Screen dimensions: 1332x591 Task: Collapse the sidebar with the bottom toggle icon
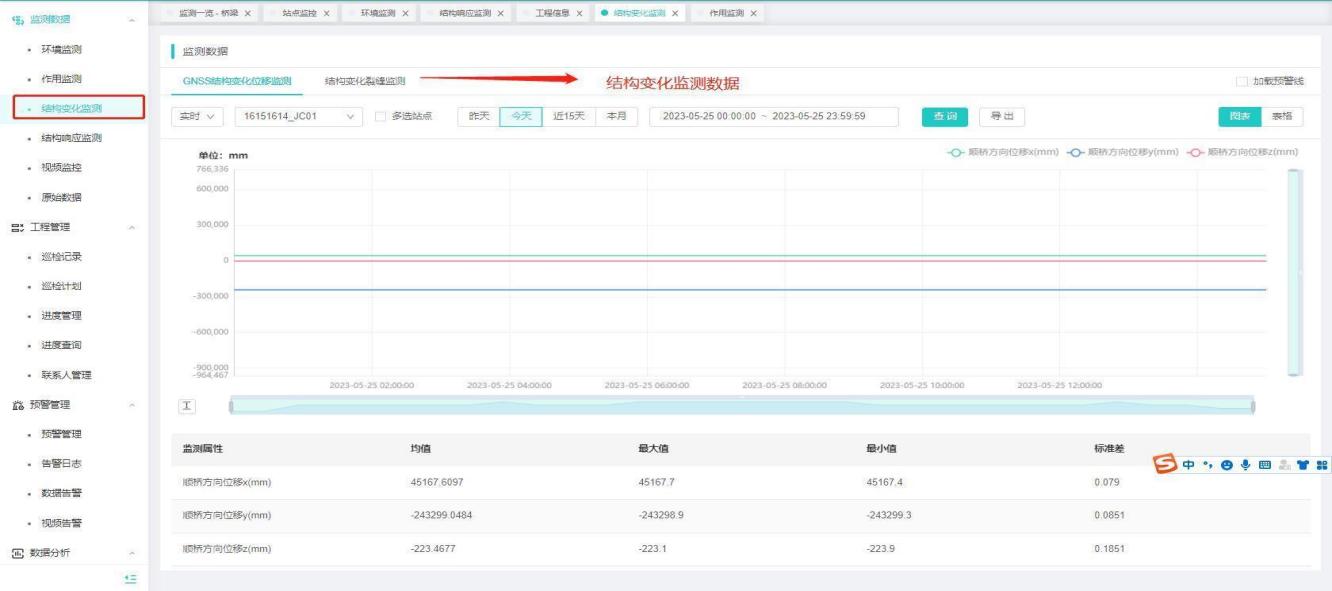tap(130, 578)
